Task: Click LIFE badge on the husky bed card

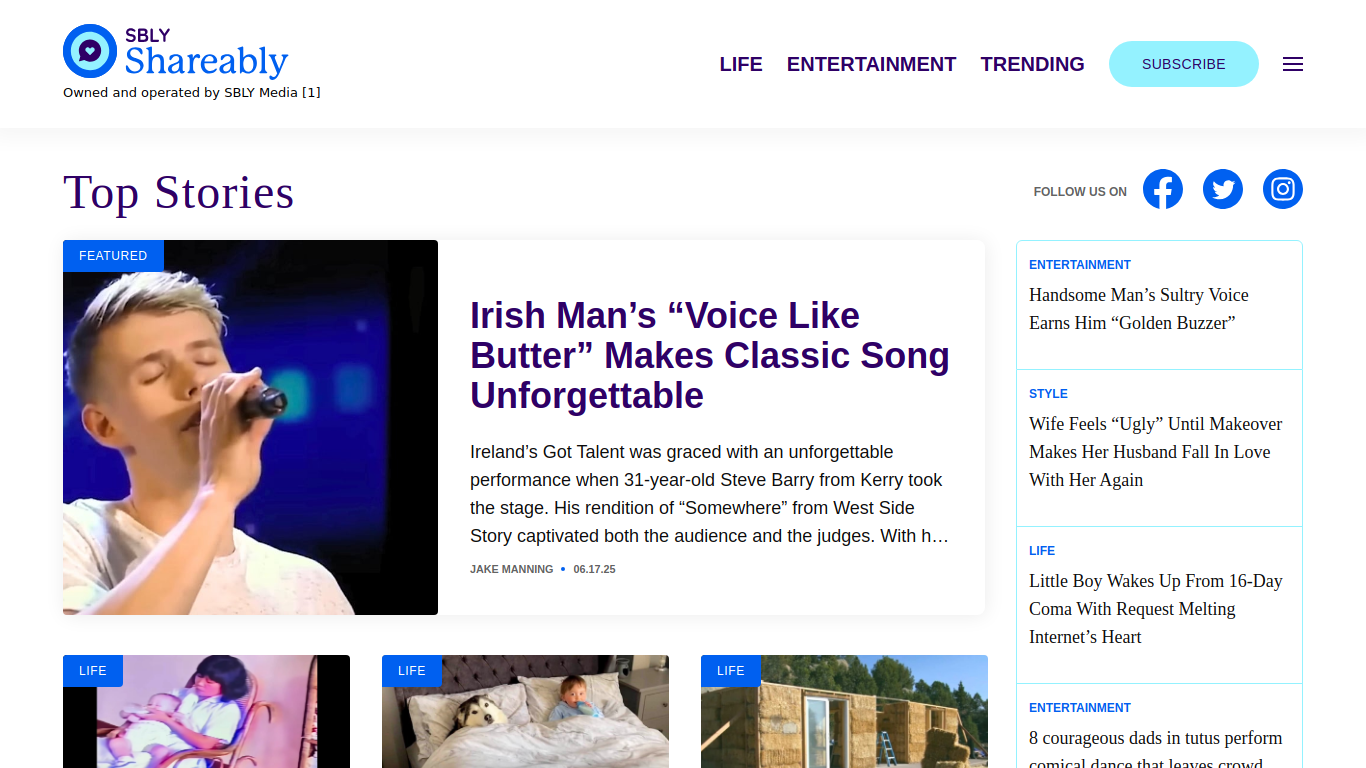Action: point(412,671)
